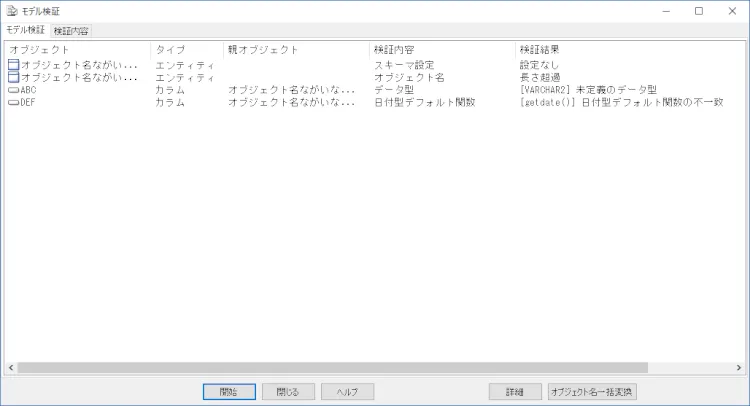750x406 pixels.
Task: Click the horizontal scrollbar right arrow
Action: pyautogui.click(x=739, y=368)
